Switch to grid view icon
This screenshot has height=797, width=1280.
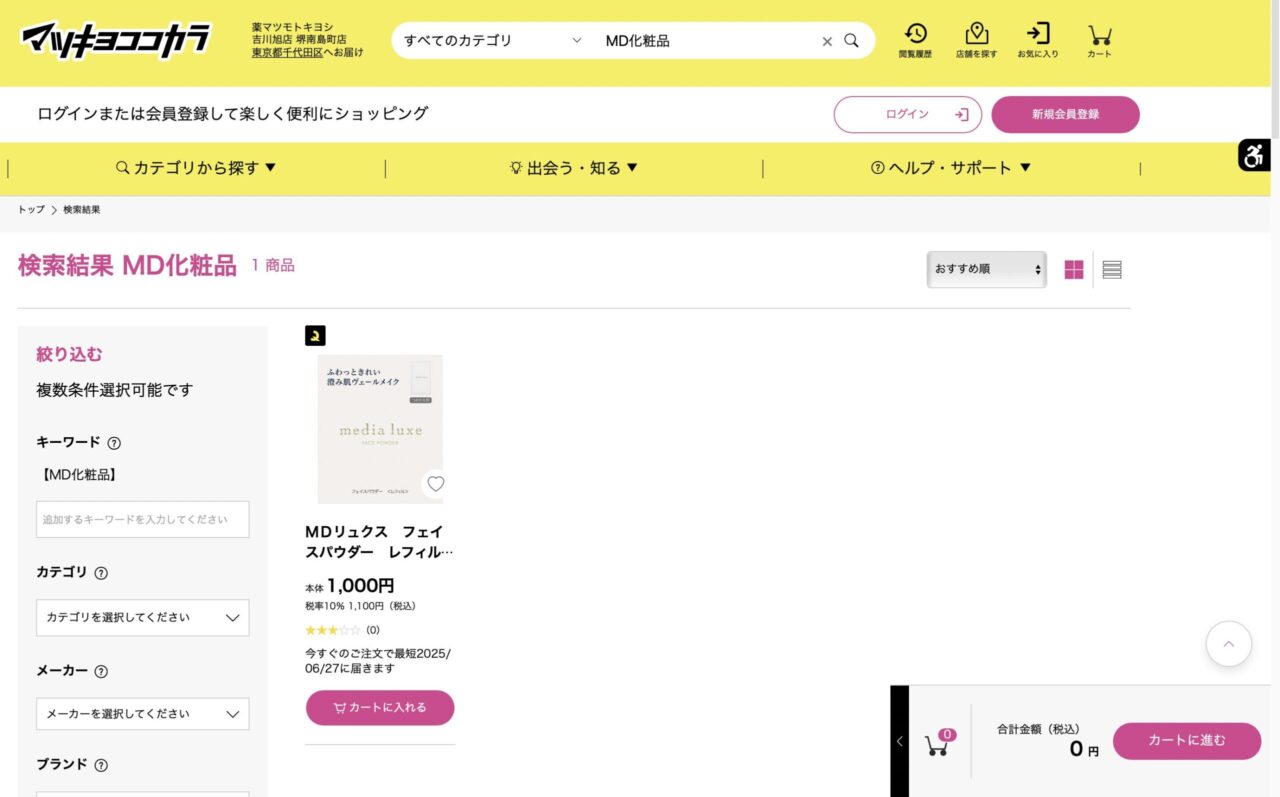(1074, 270)
